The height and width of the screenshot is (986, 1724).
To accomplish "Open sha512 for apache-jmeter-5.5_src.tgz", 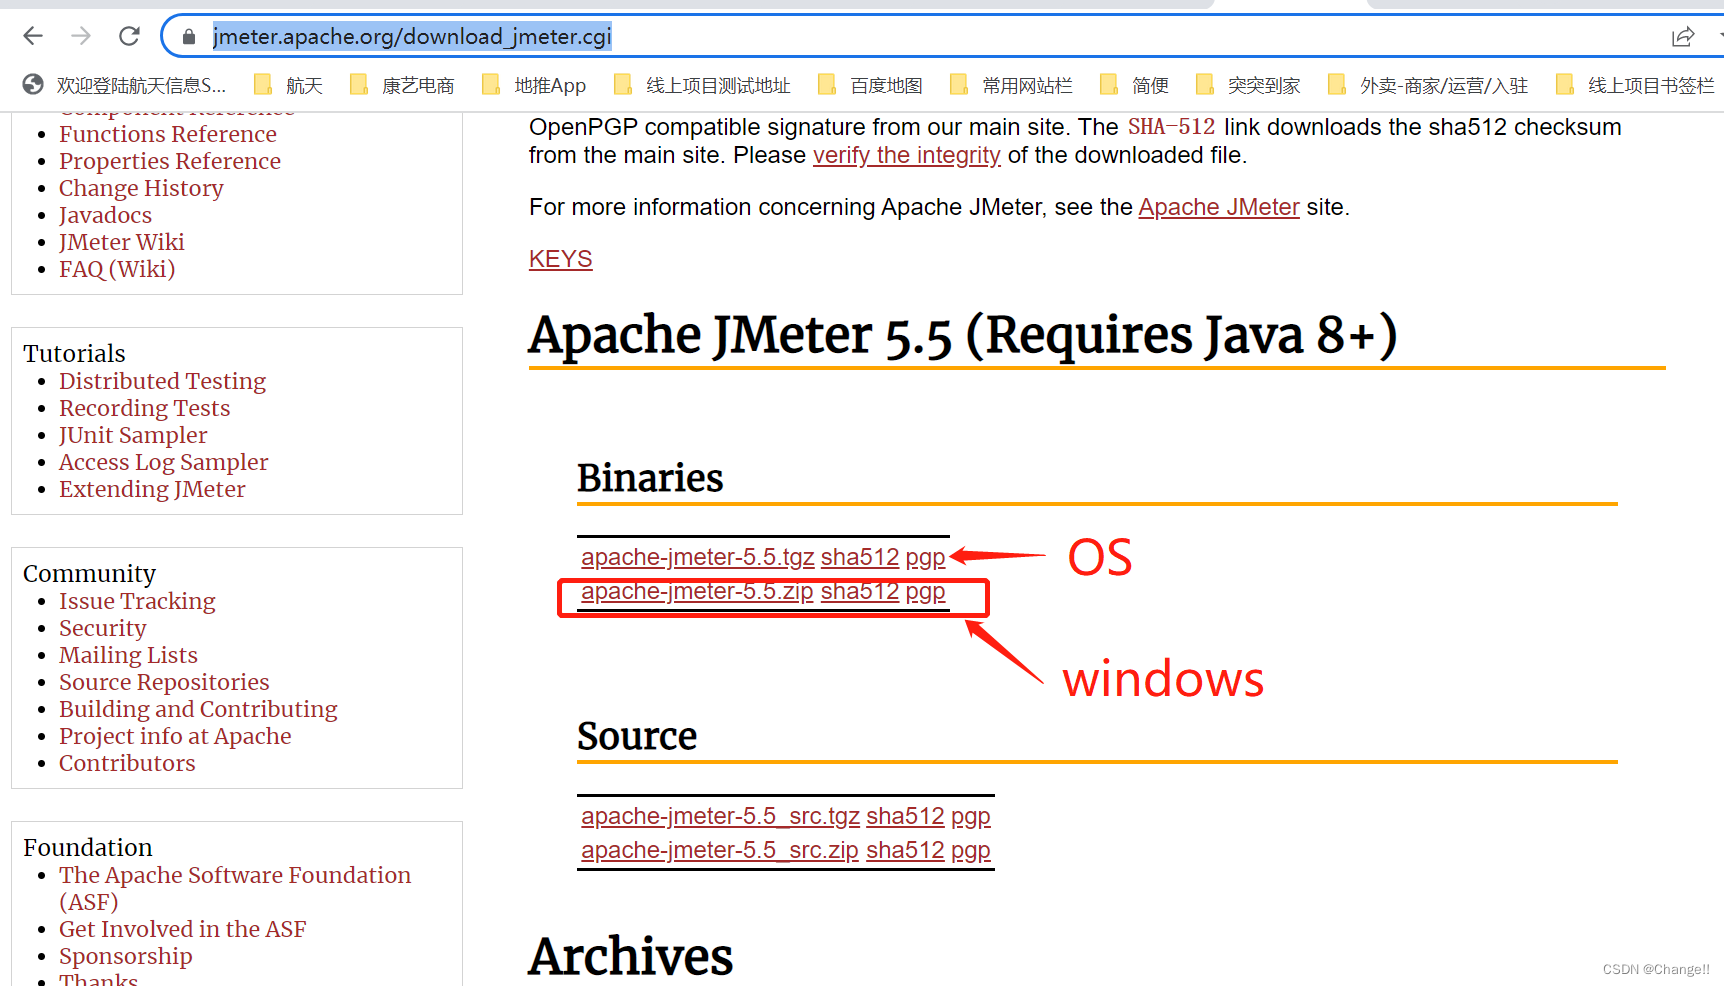I will [905, 816].
